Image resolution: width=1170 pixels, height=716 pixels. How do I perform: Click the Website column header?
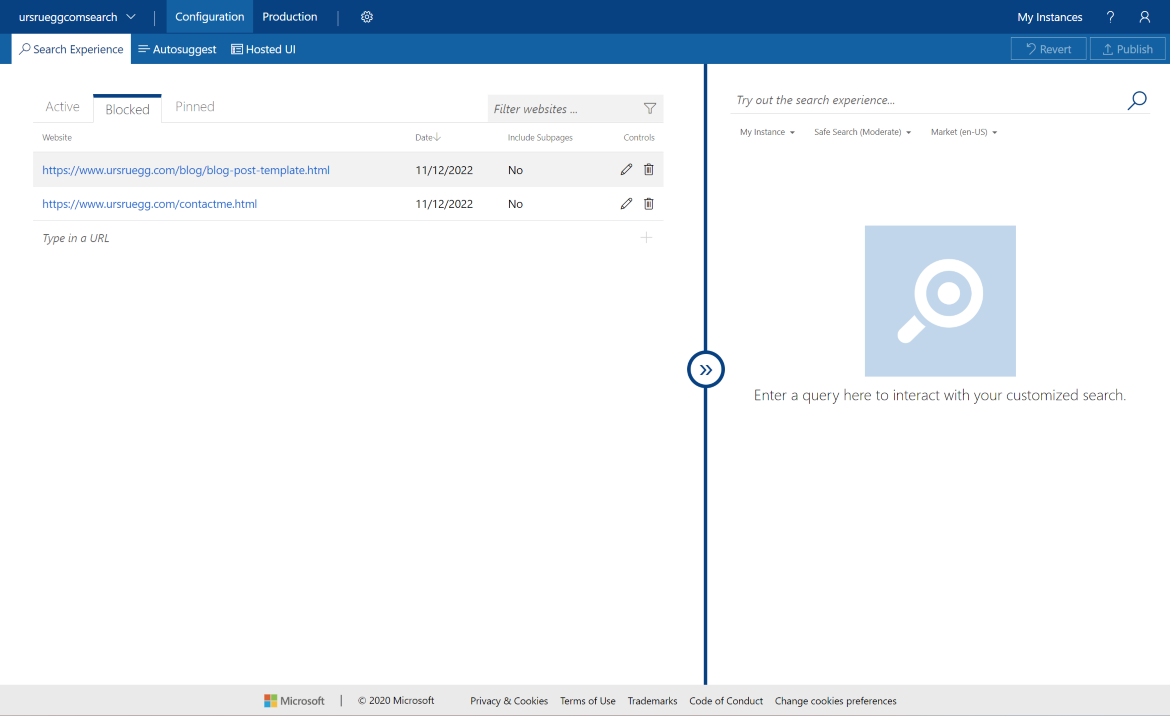click(x=57, y=137)
